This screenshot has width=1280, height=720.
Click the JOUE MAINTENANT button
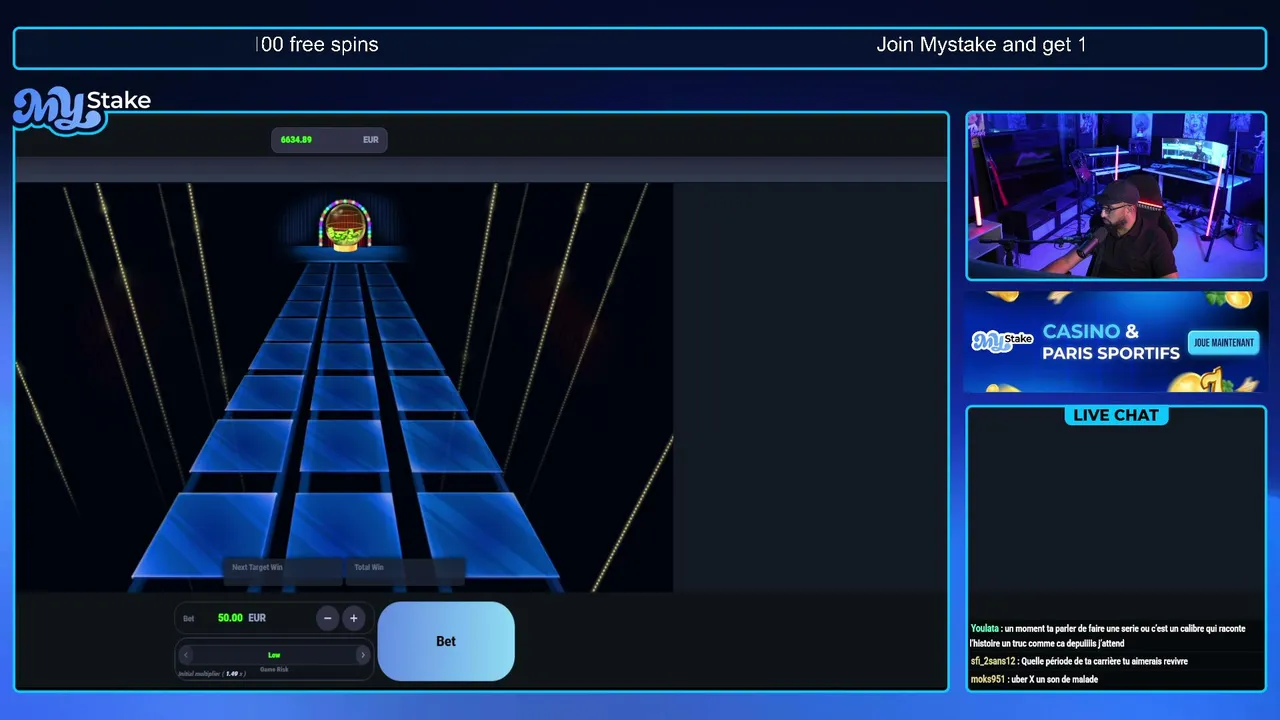(1223, 342)
